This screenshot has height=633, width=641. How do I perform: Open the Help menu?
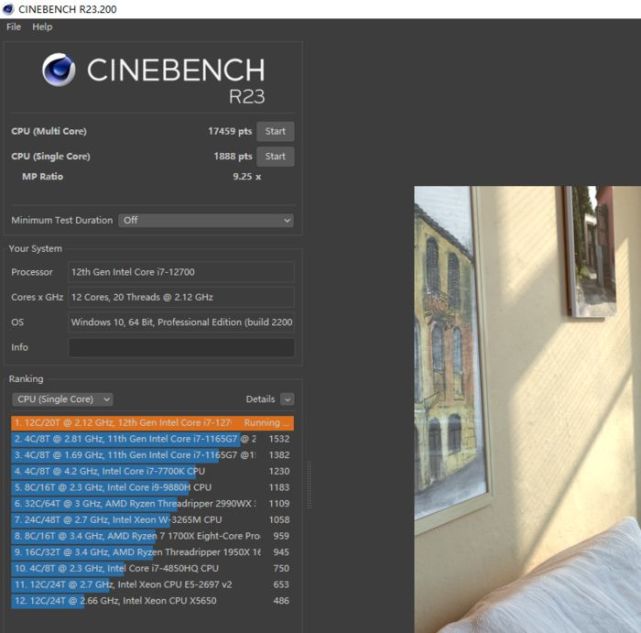point(42,27)
